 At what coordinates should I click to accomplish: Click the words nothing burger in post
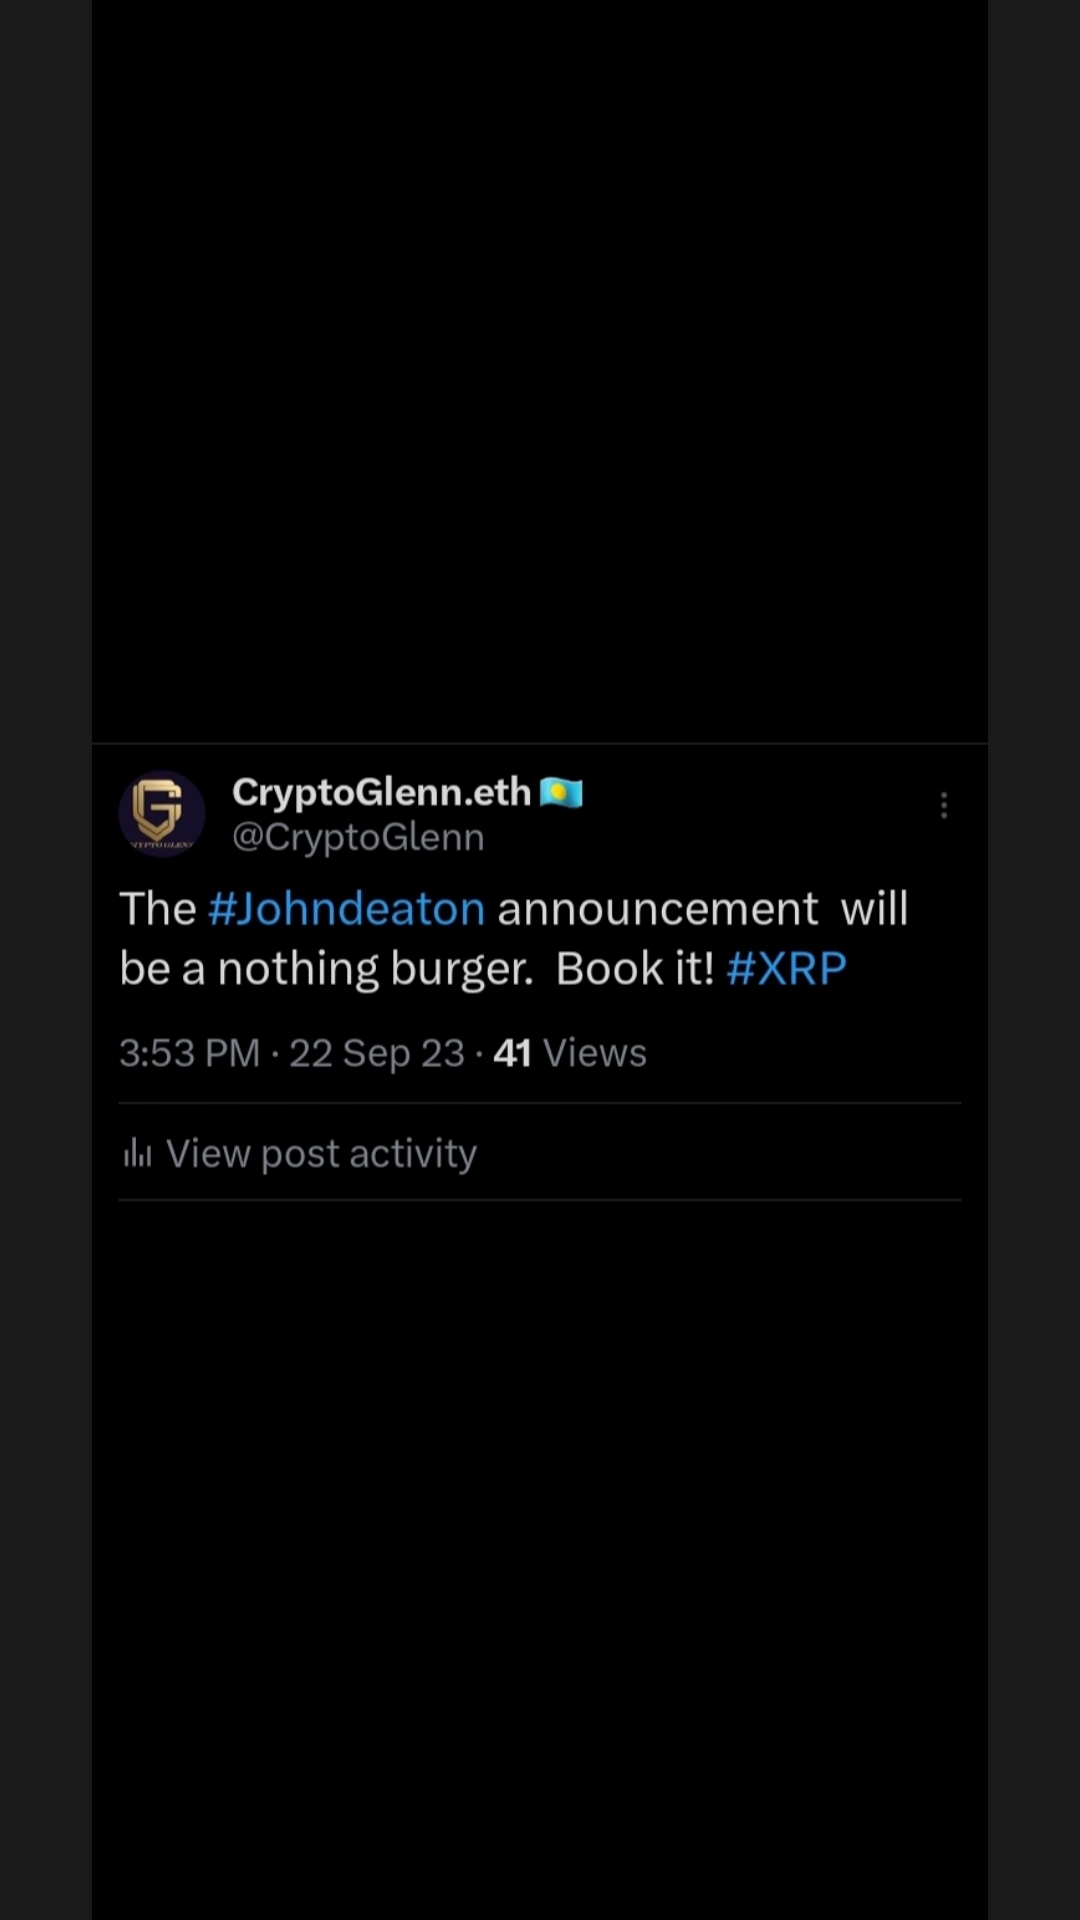(376, 969)
